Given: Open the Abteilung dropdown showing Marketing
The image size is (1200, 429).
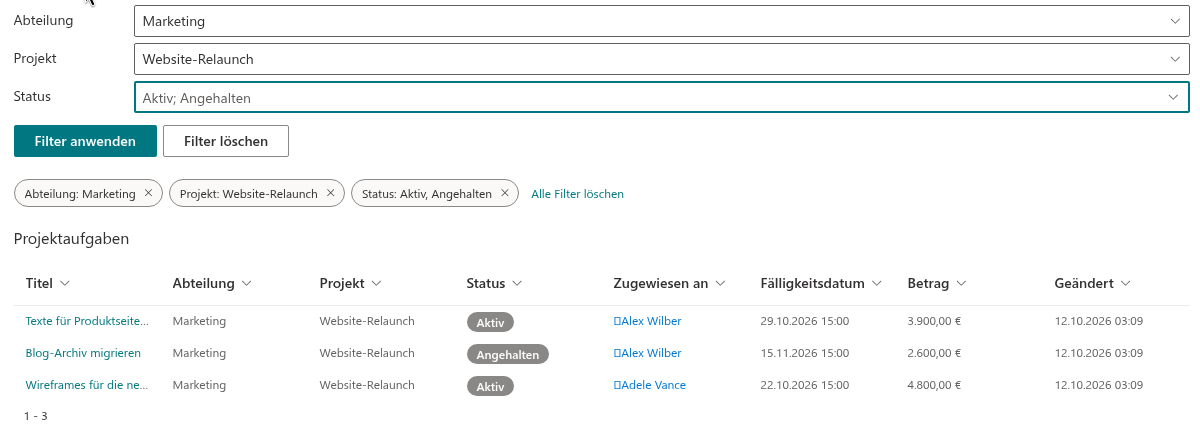Looking at the screenshot, I should 661,20.
